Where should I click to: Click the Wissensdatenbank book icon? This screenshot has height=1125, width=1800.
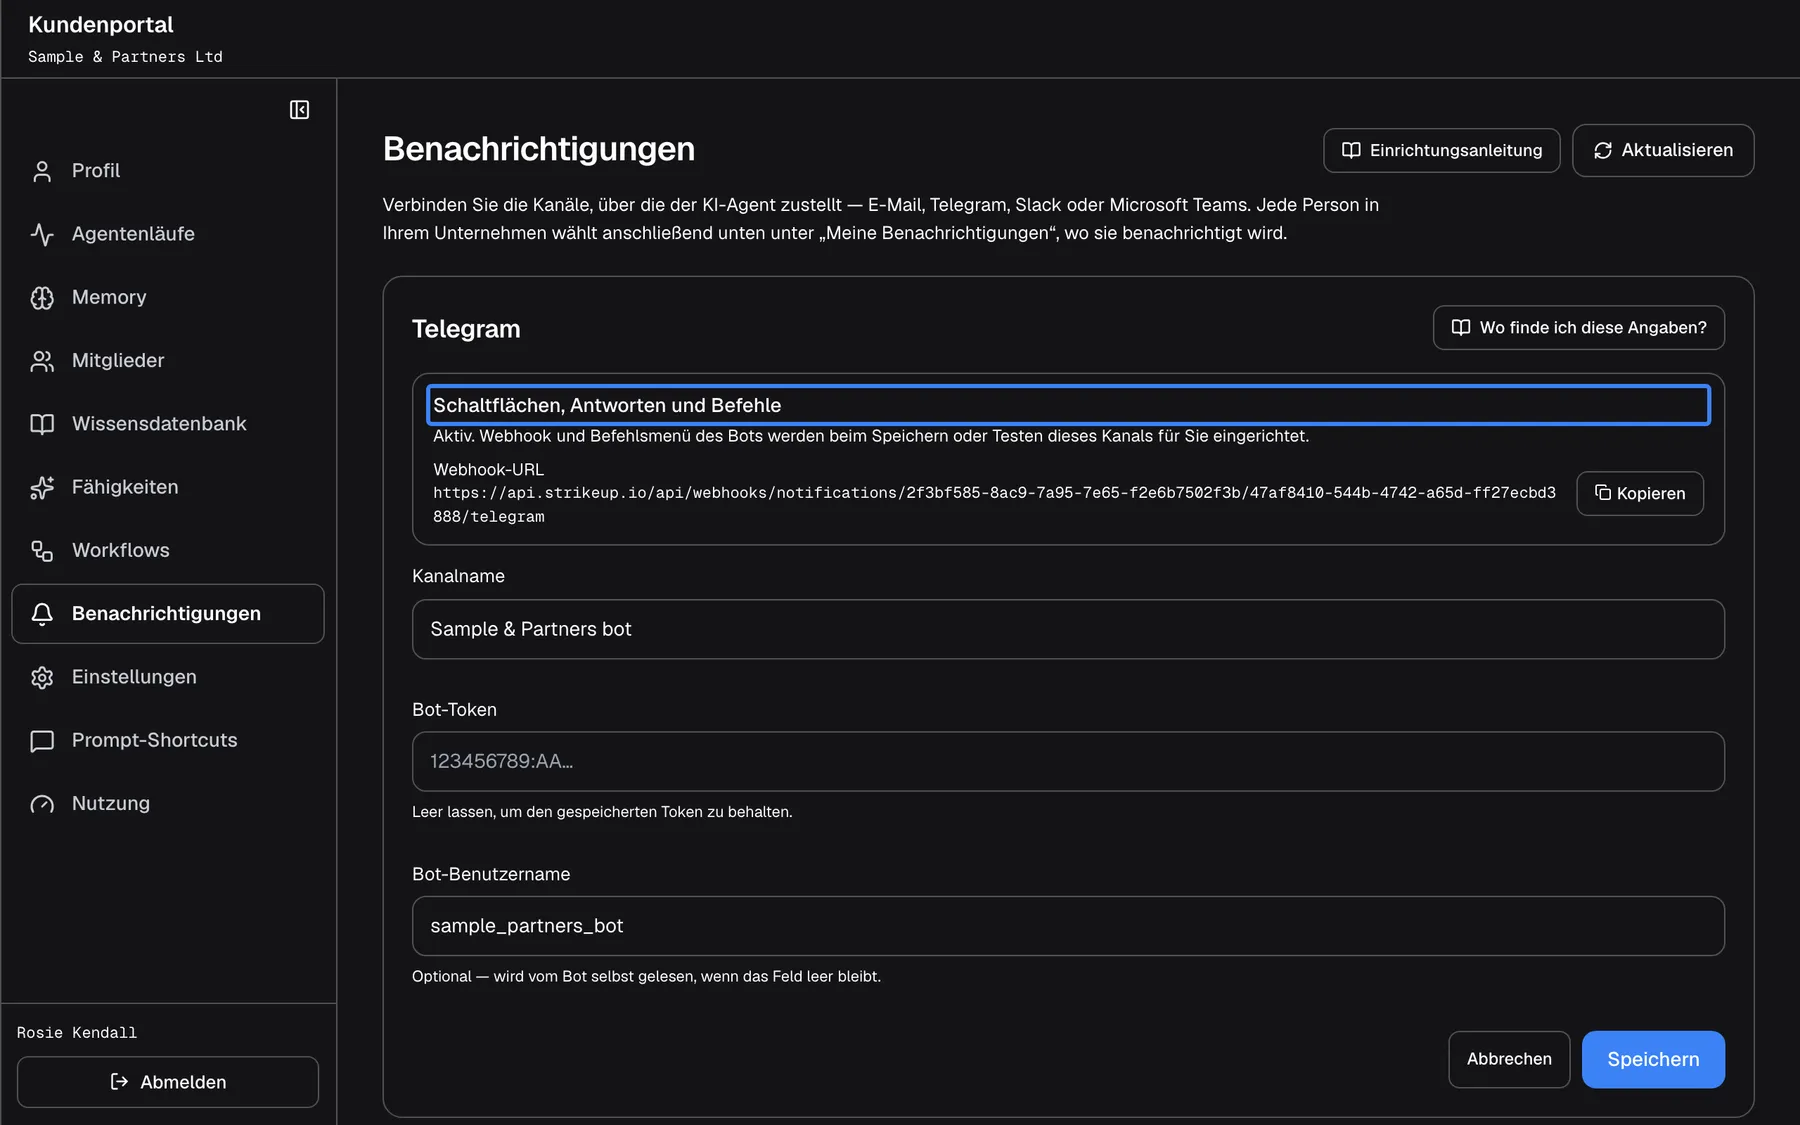pos(42,424)
